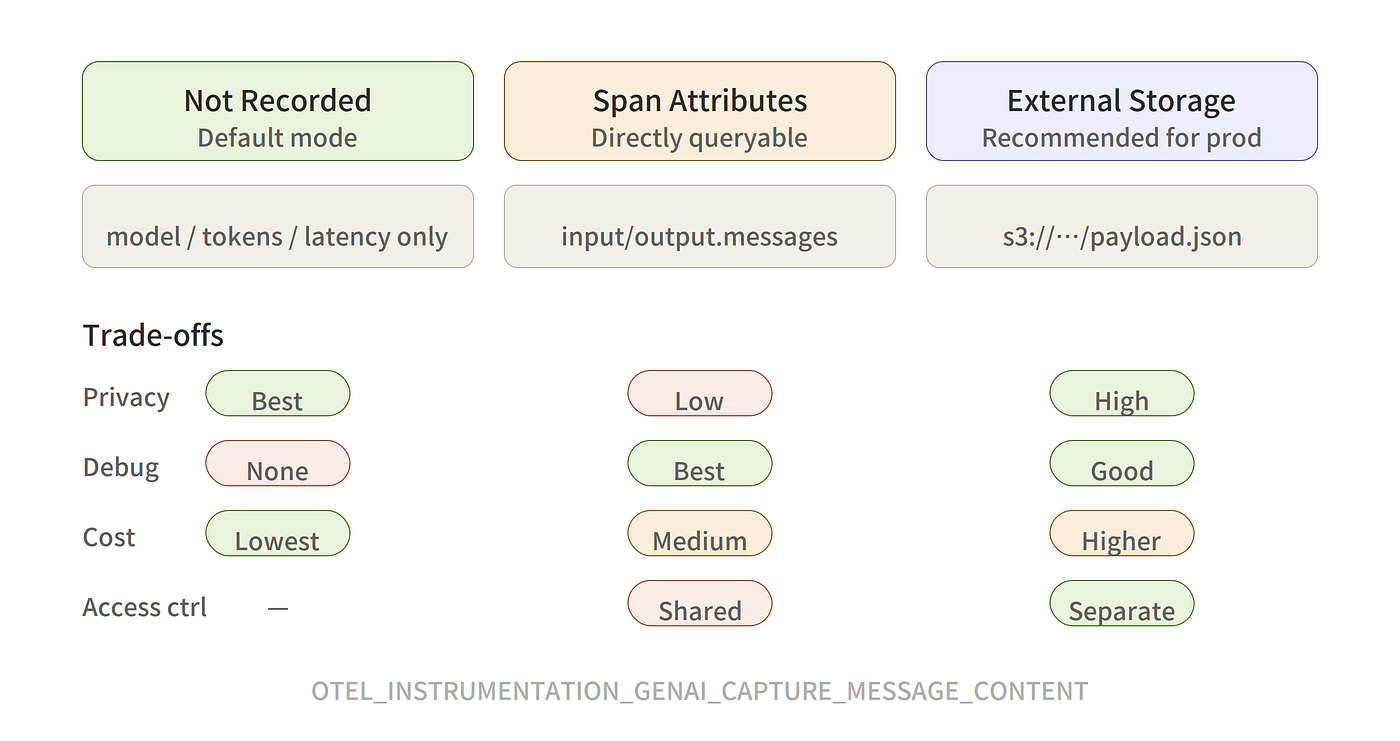
Task: Click the Cost Medium pill
Action: coord(699,533)
